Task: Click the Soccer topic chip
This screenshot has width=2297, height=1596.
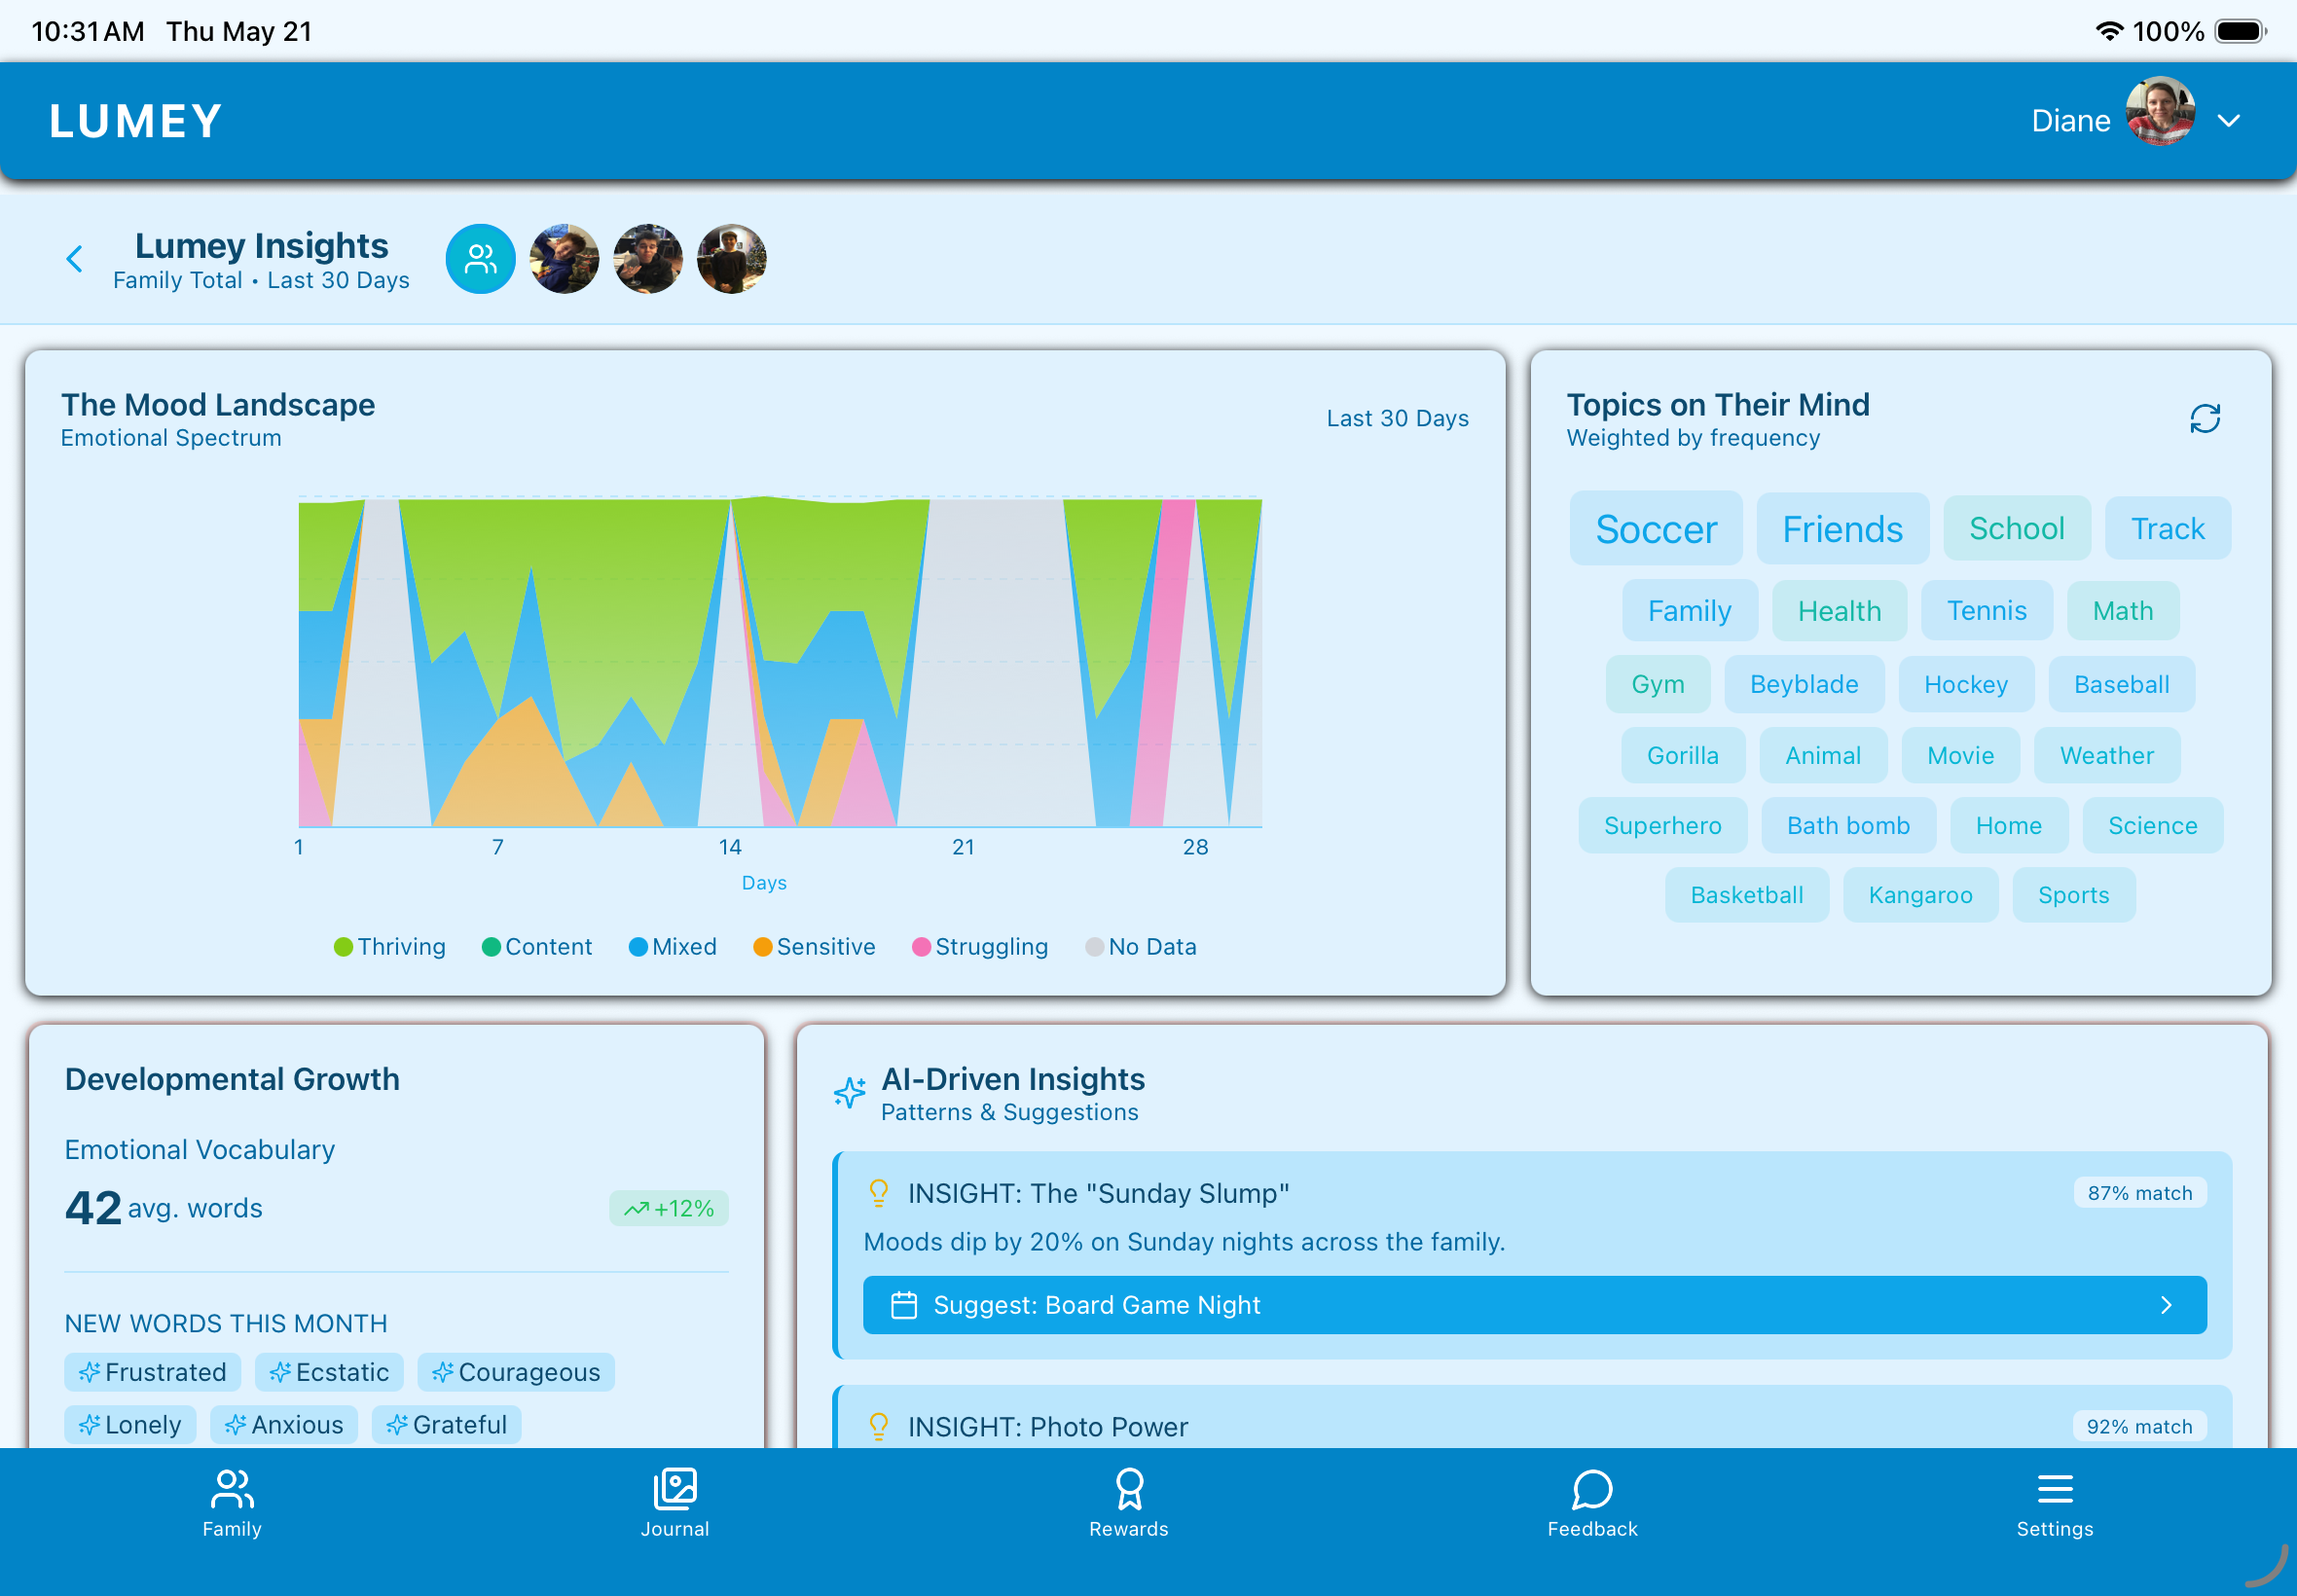Action: [x=1656, y=528]
